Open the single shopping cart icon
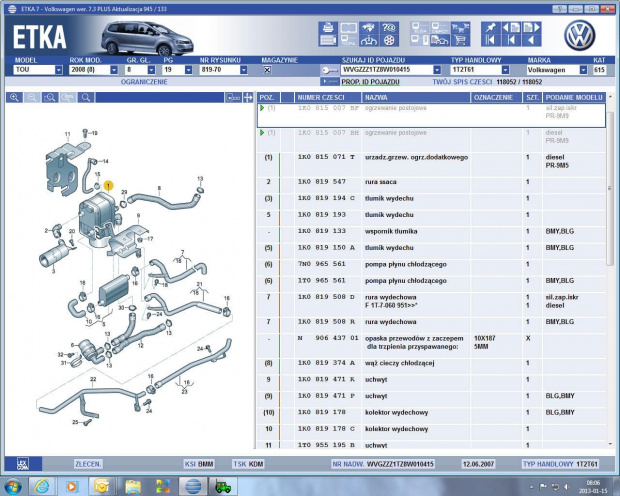 pos(460,40)
